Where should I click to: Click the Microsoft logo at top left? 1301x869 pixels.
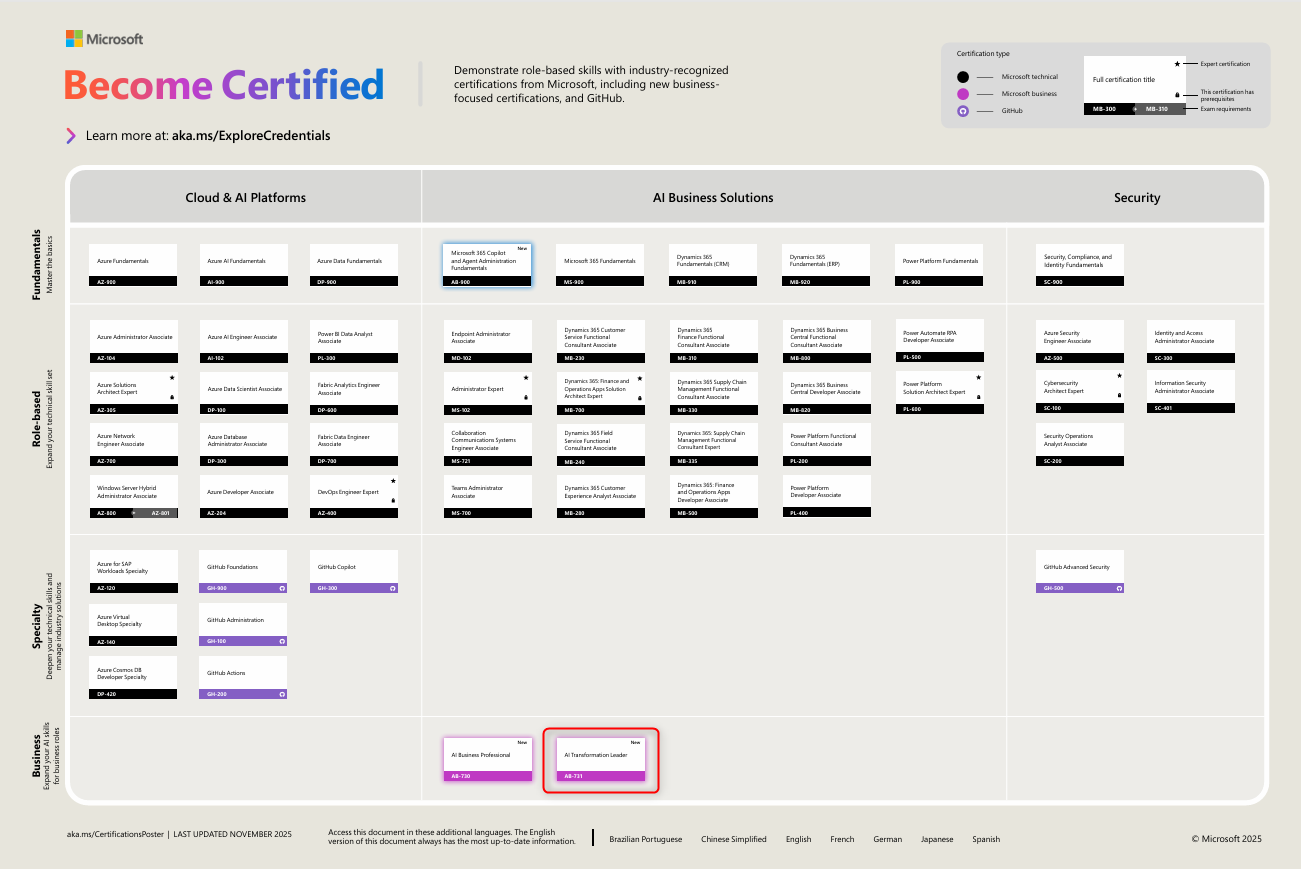pos(105,39)
